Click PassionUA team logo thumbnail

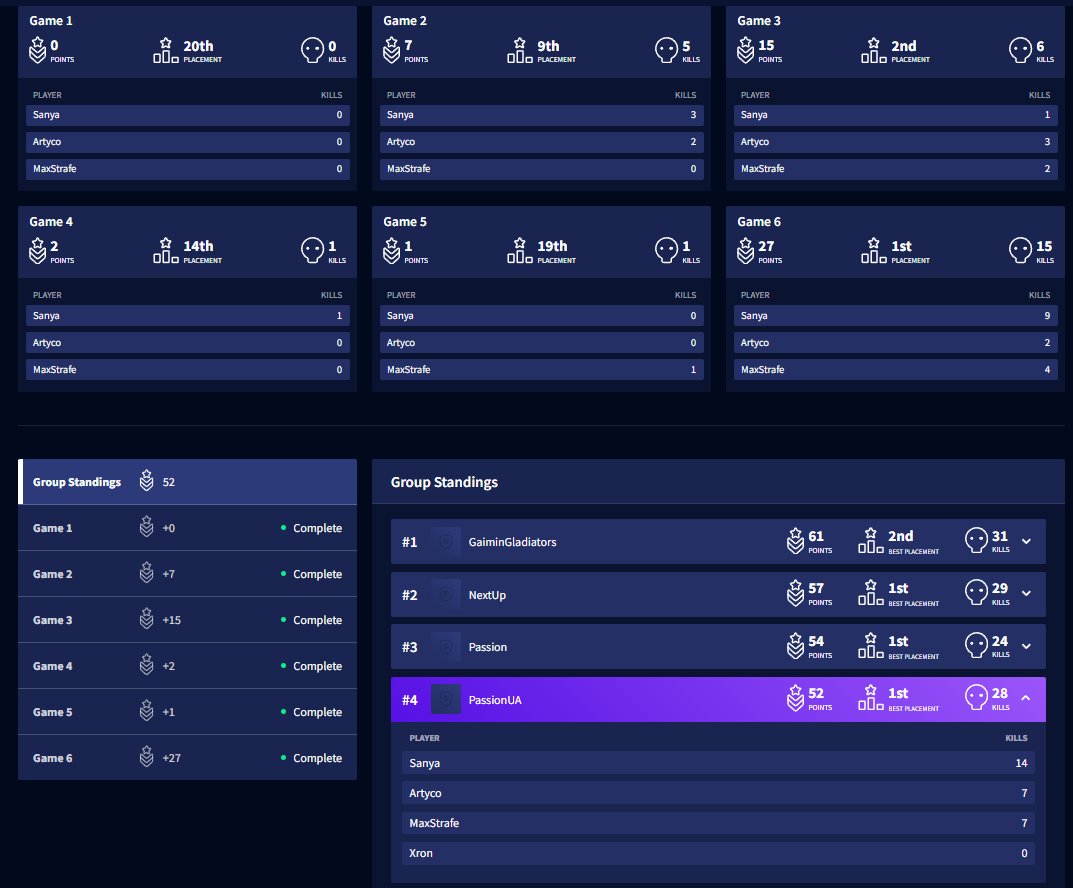coord(445,699)
